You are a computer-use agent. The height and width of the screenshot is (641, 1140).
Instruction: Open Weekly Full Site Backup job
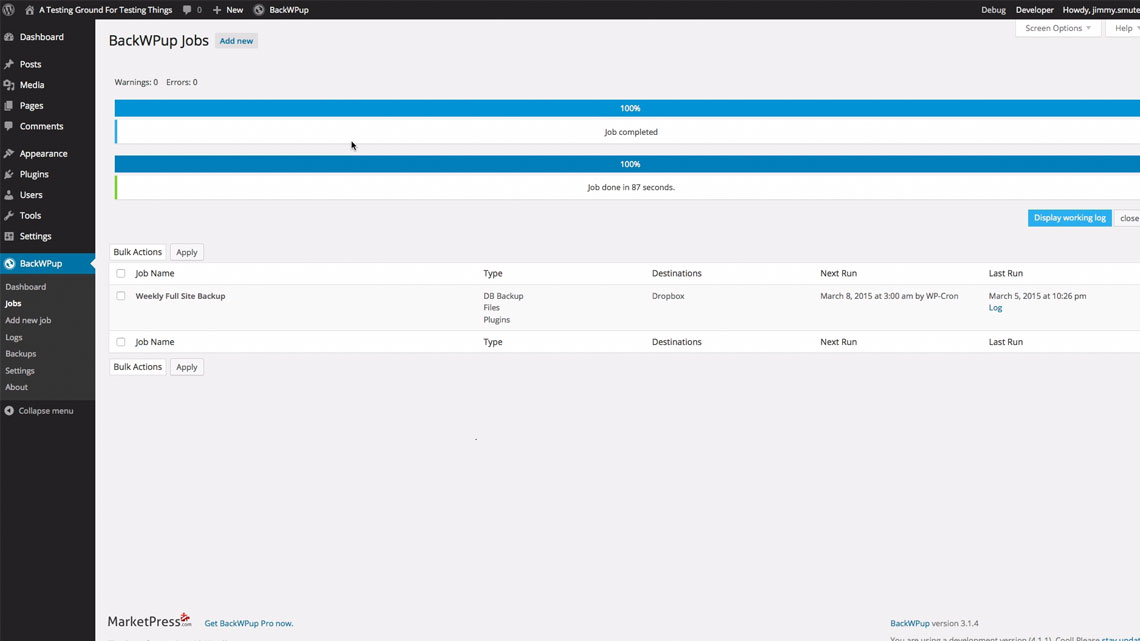click(x=180, y=297)
